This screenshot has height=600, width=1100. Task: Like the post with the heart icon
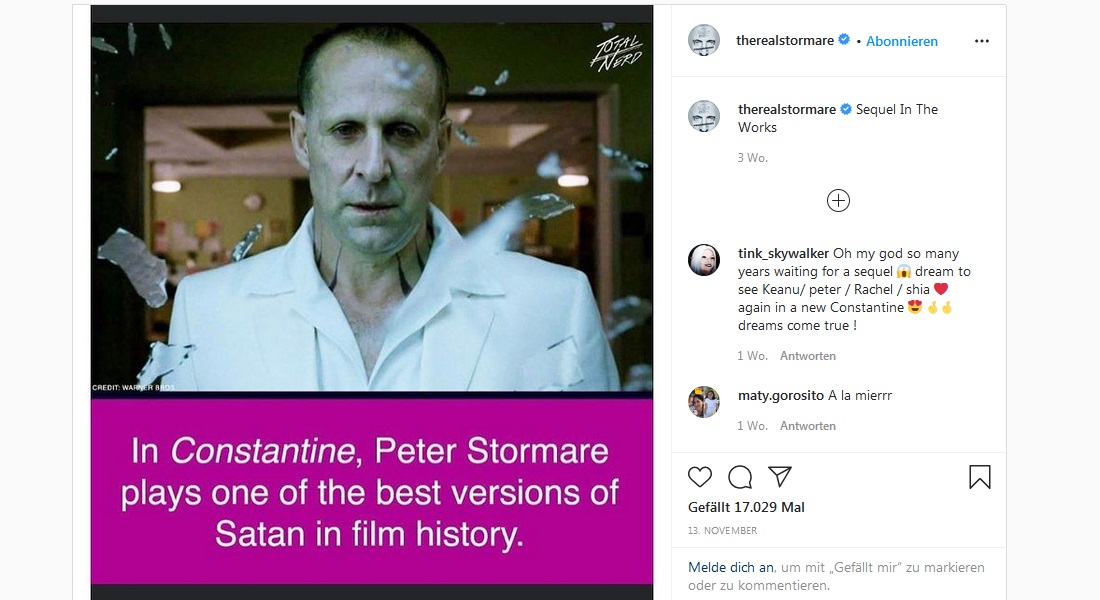[700, 477]
